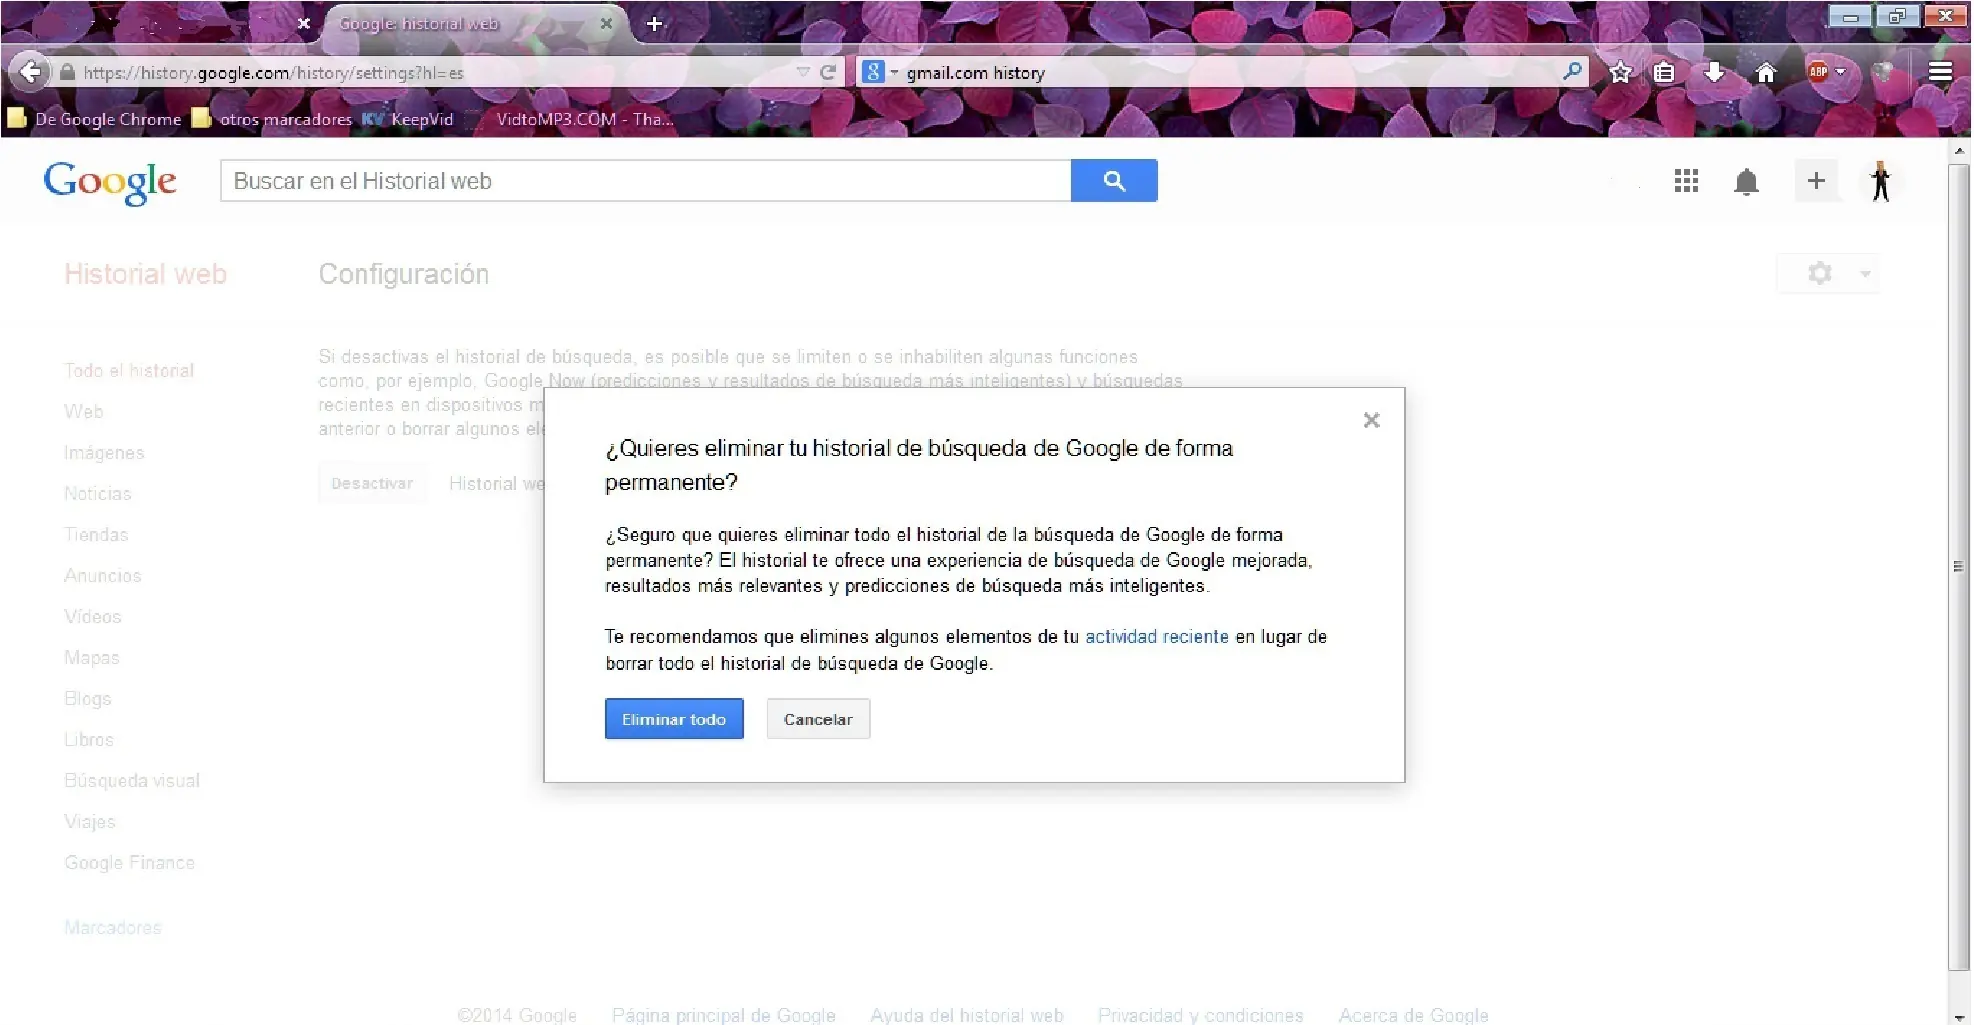Restore down the browser window
This screenshot has width=1974, height=1025.
[x=1896, y=16]
